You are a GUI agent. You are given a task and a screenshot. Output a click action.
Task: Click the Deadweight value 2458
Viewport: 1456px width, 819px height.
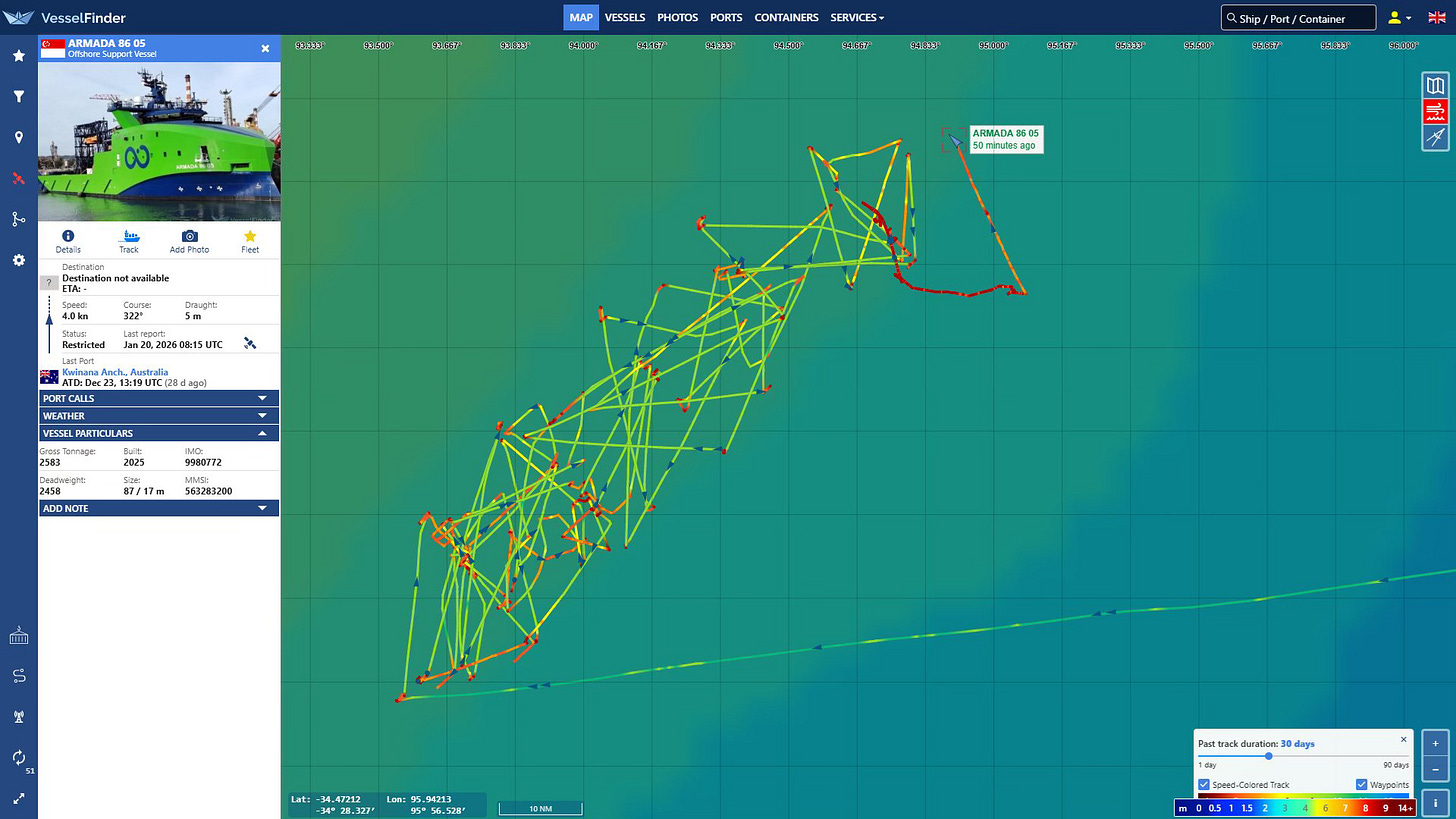[50, 491]
